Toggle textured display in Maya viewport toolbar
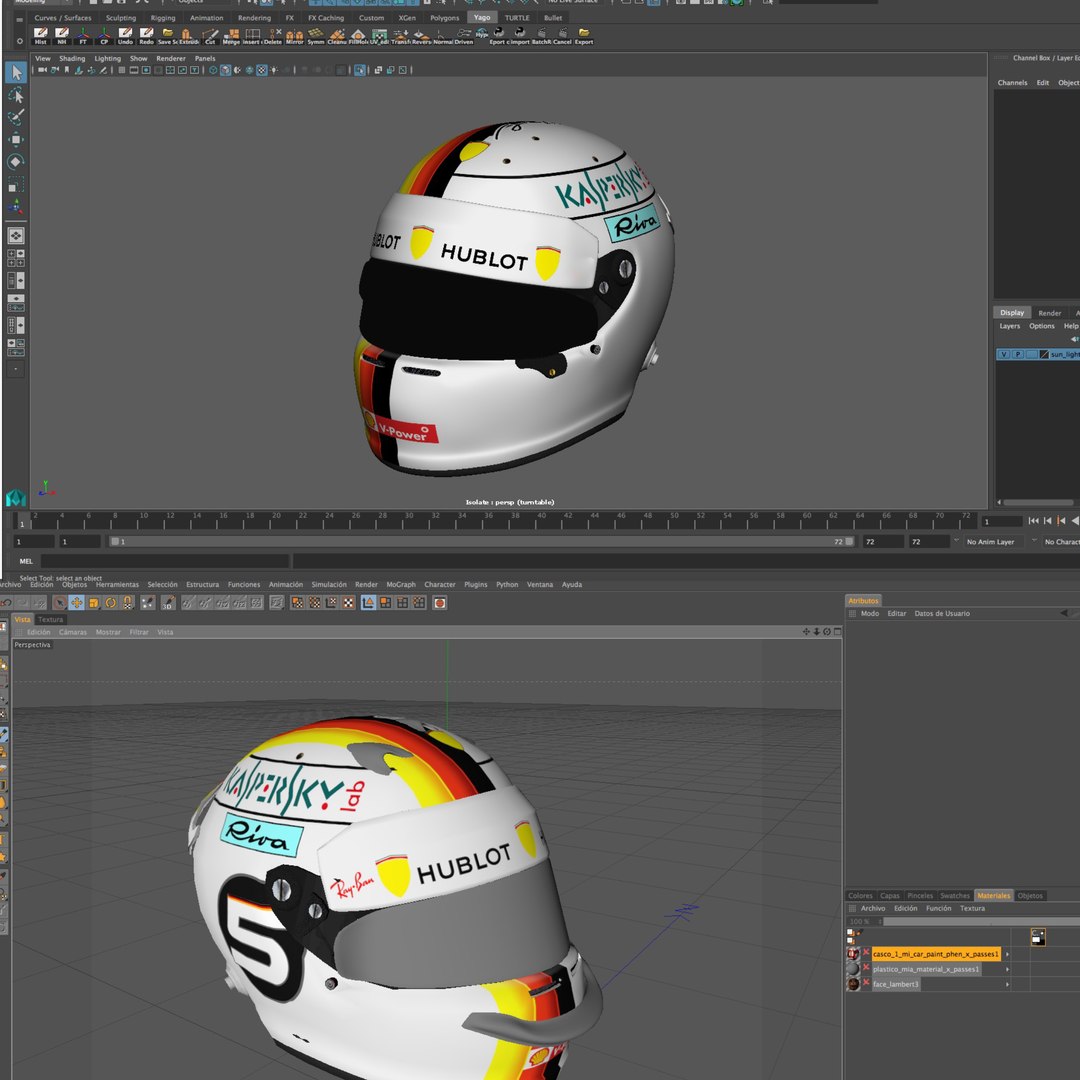This screenshot has width=1080, height=1080. (x=262, y=70)
